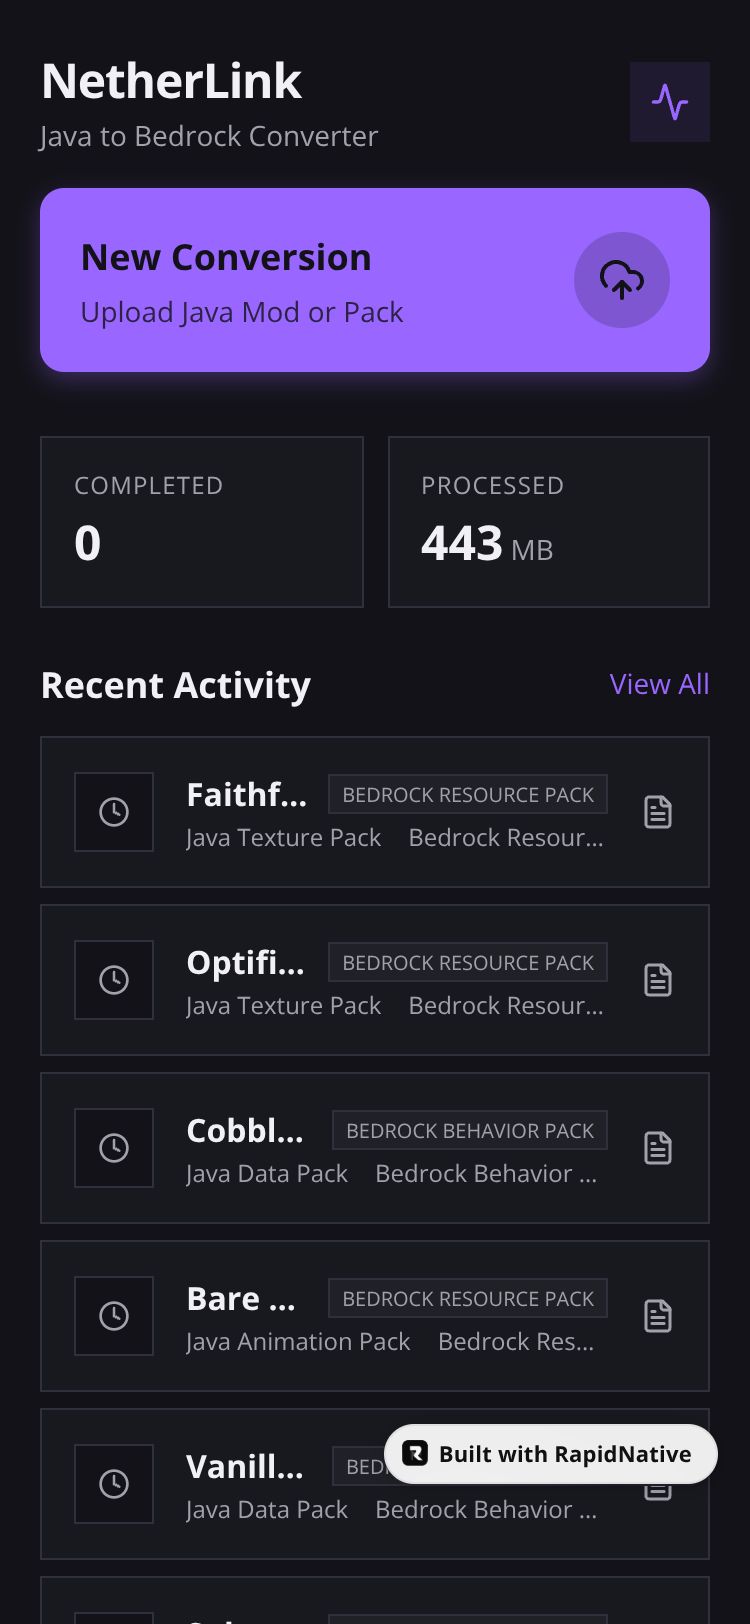Tap the Bedrock Behavior Pack tag on Cobbl...
Screen dimensions: 750x1624
click(x=470, y=1131)
